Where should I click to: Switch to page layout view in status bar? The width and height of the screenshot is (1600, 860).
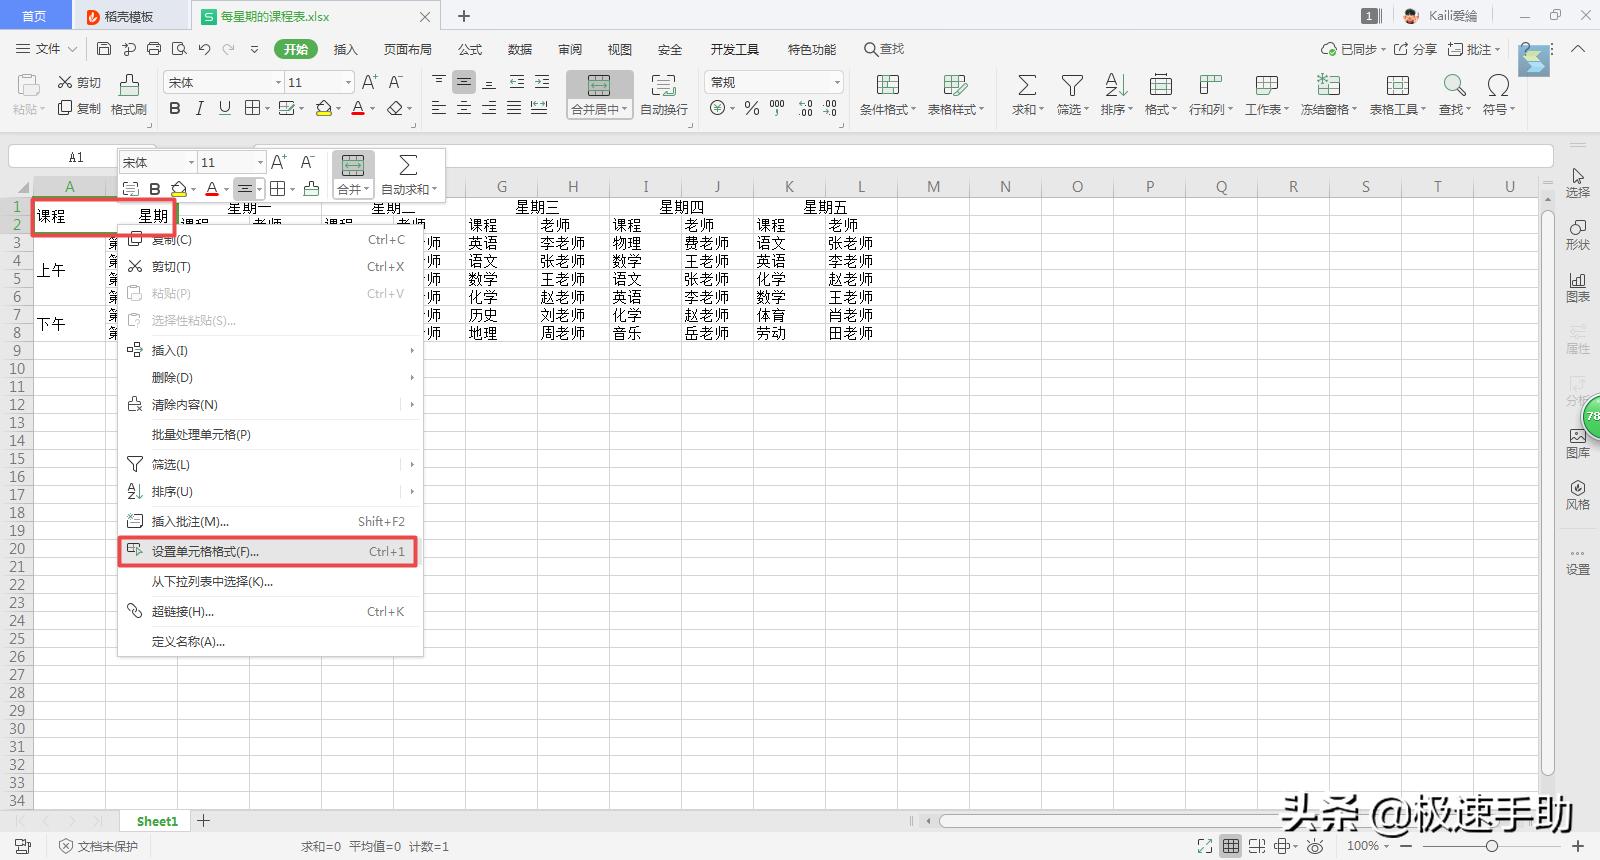[x=1257, y=846]
